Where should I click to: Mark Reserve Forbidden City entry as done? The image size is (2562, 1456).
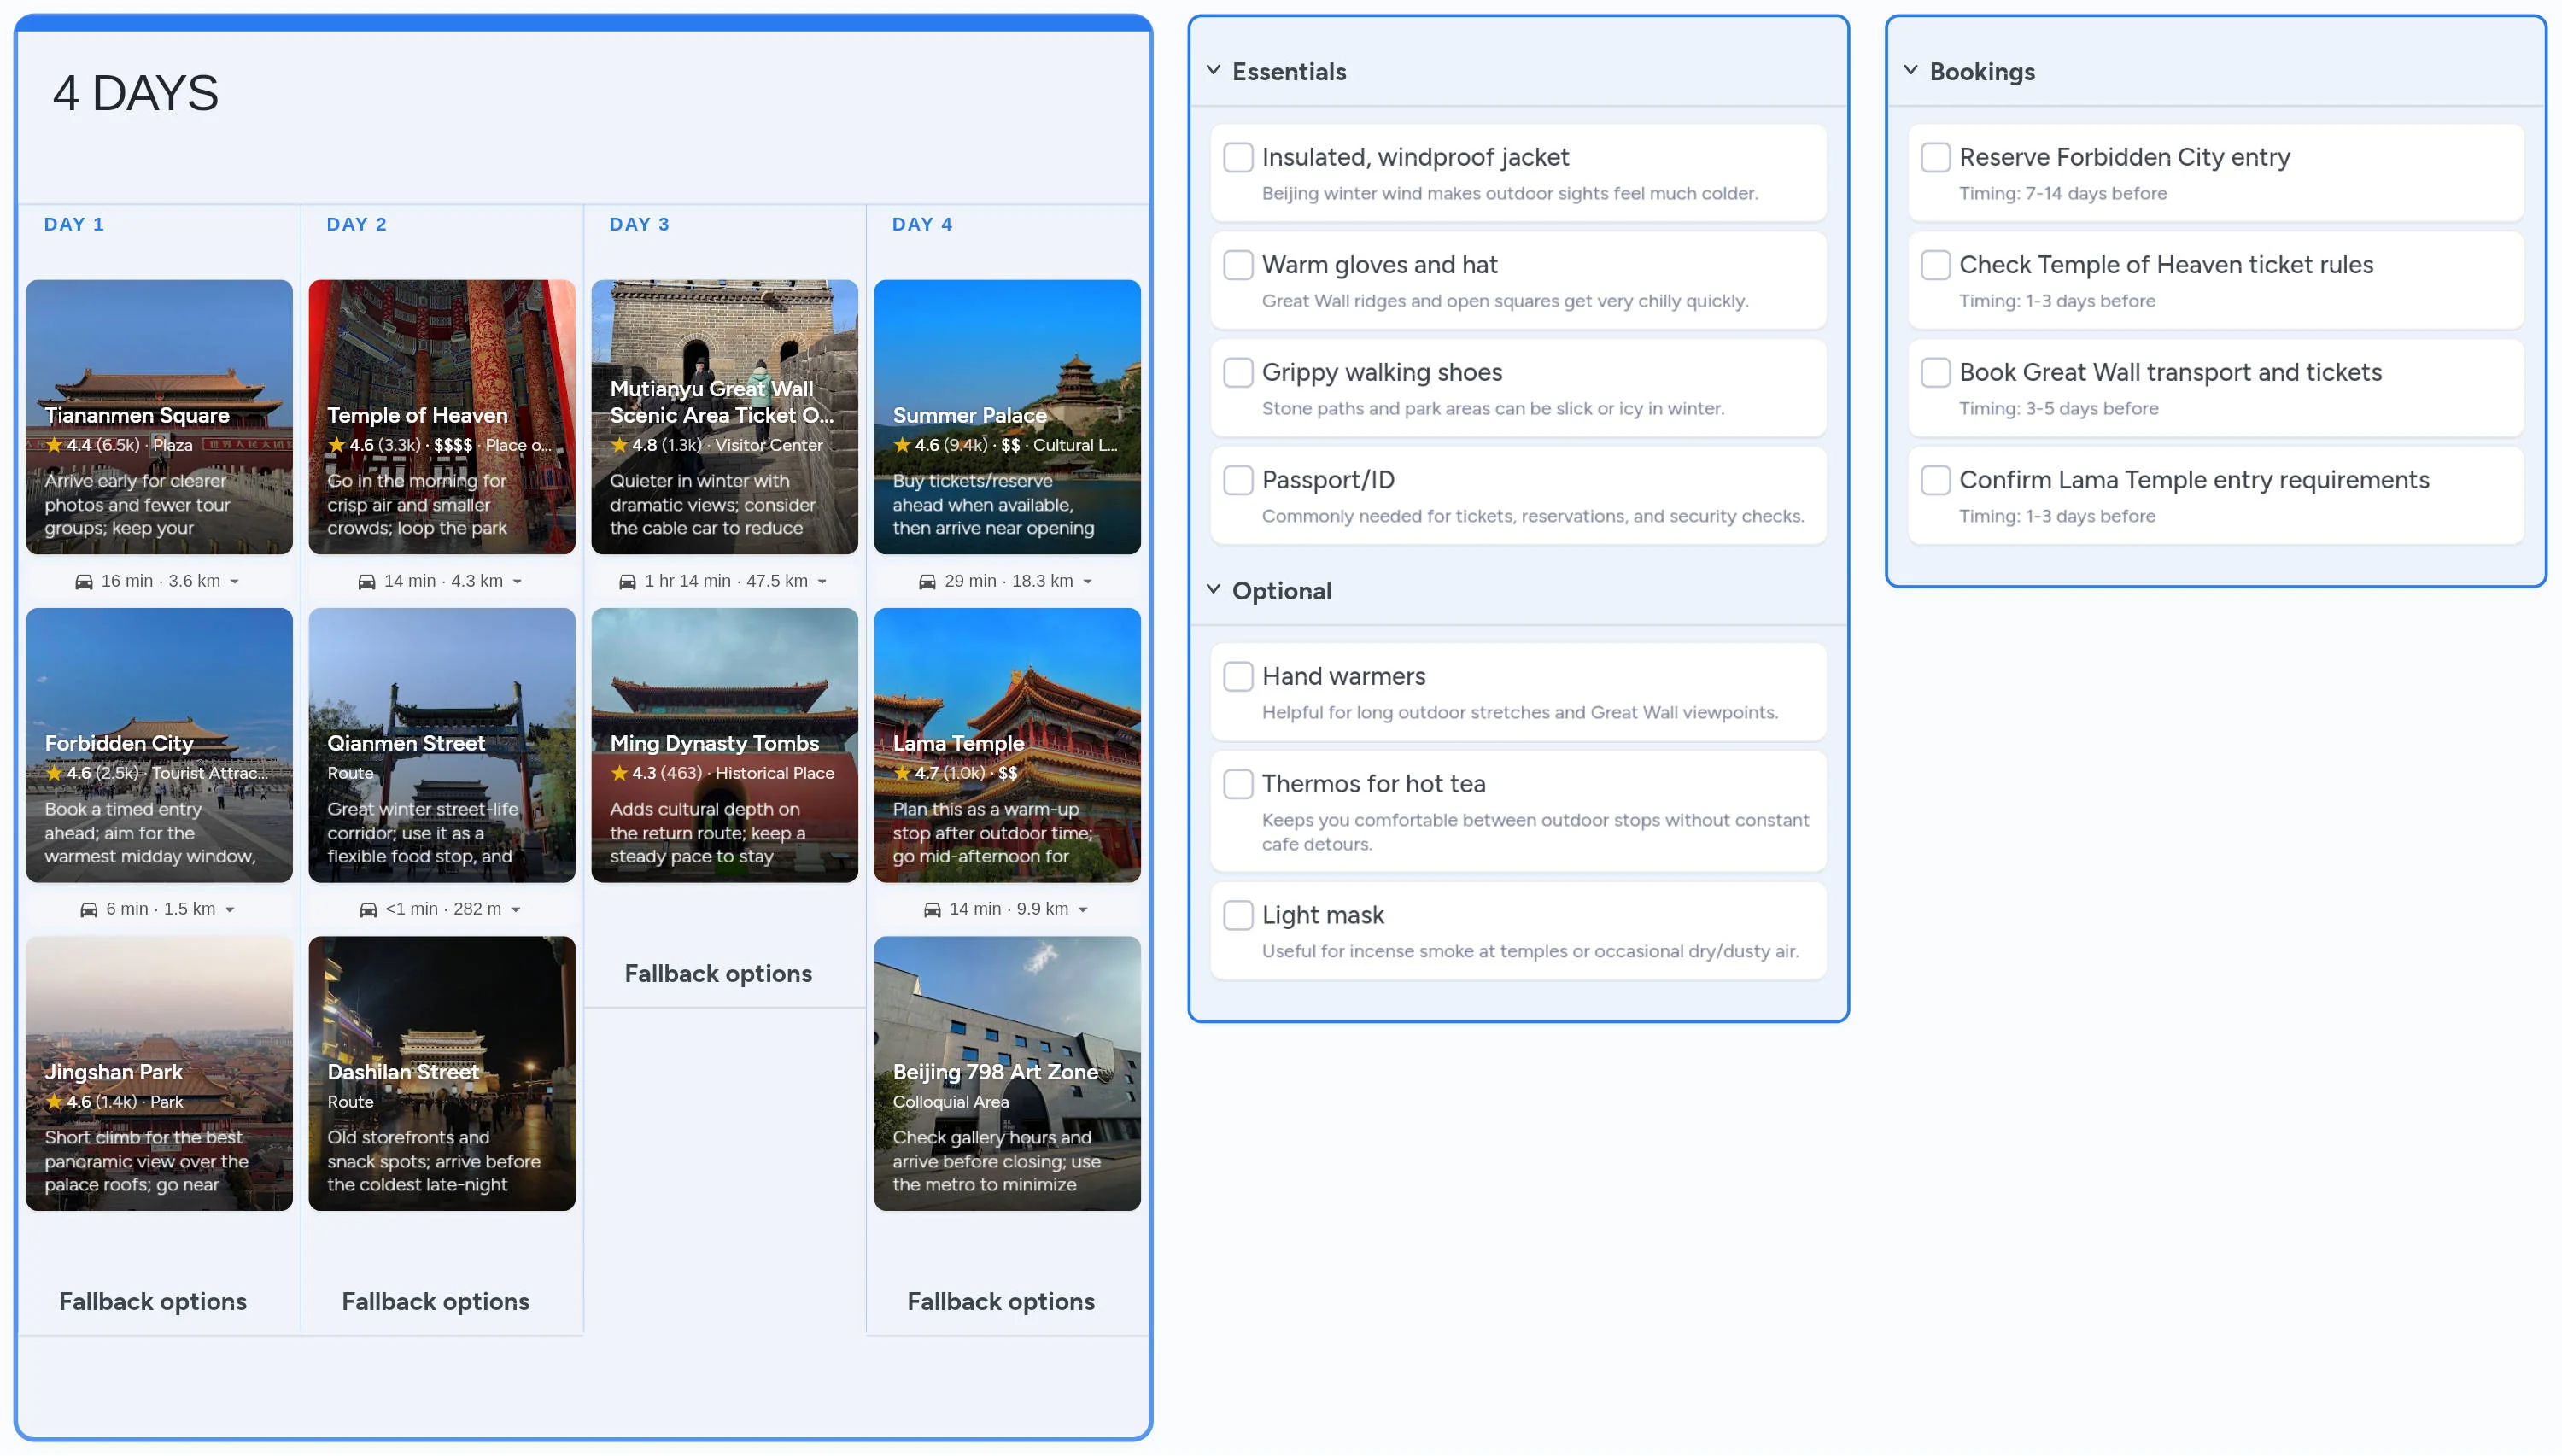[1936, 157]
